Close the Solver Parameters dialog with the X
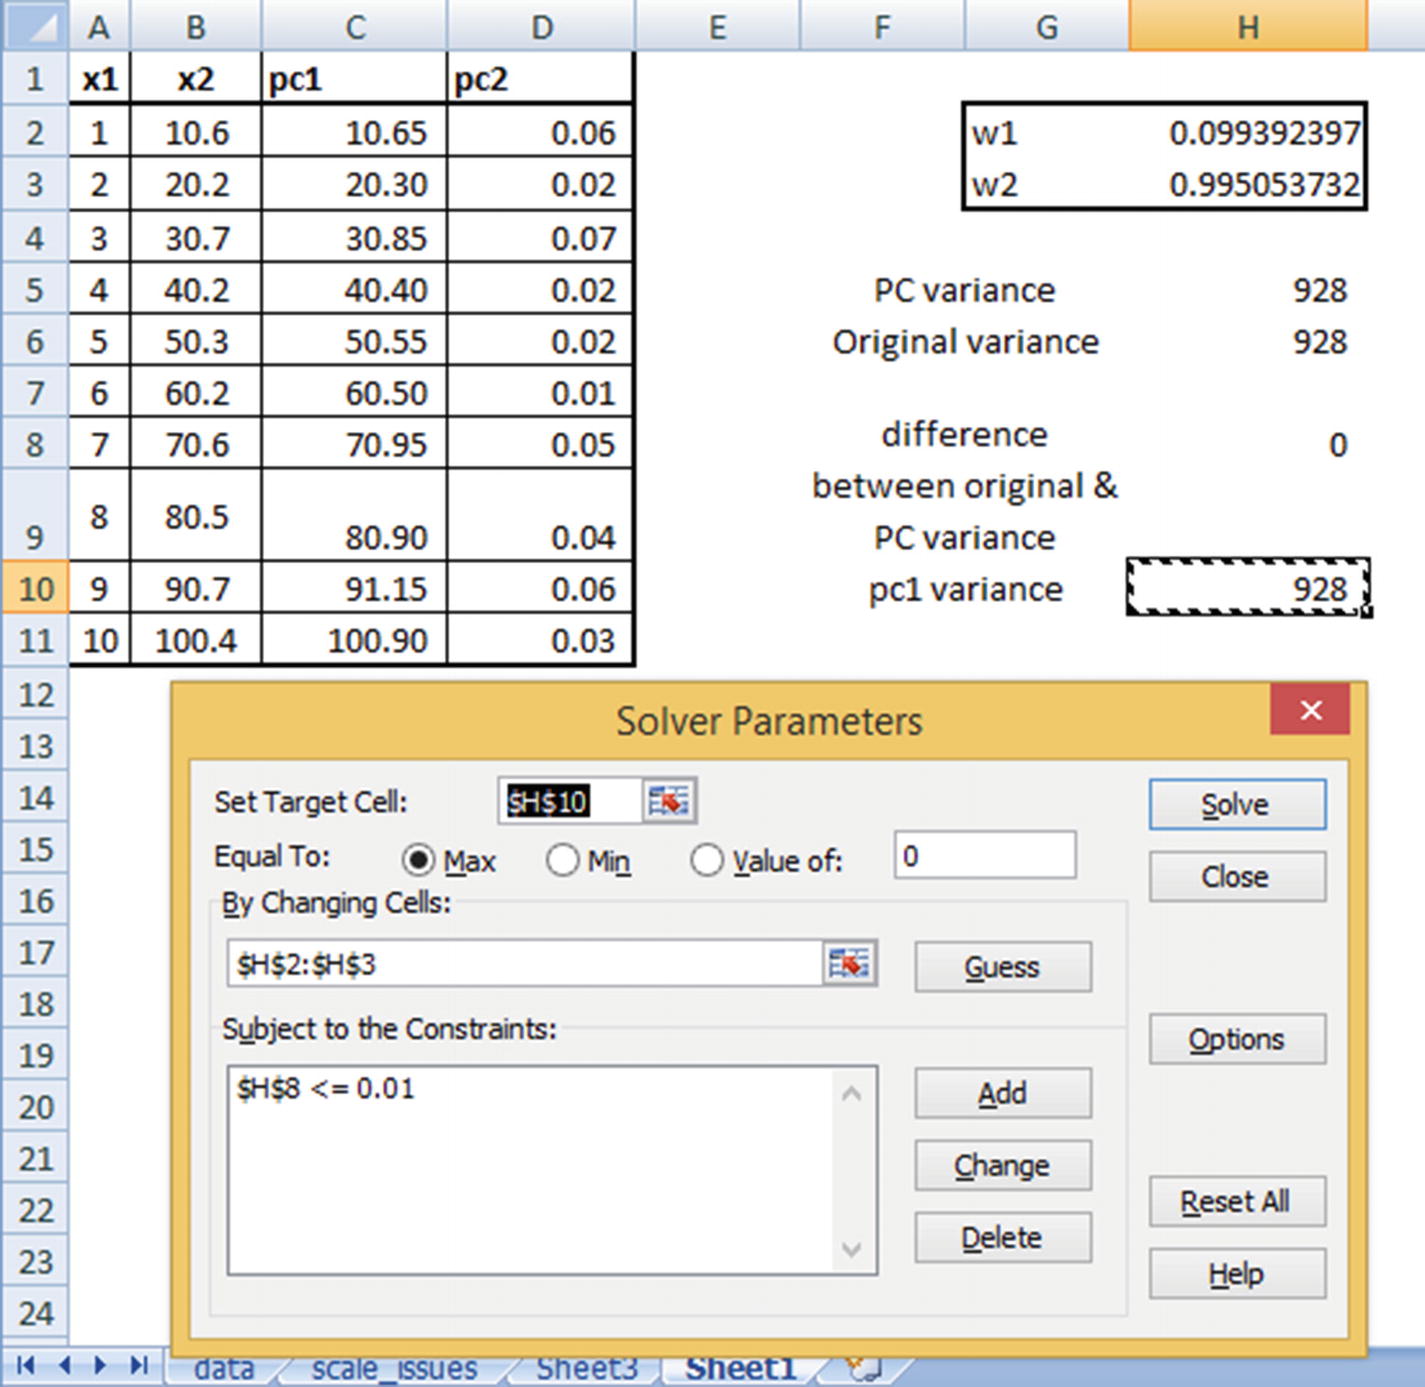The image size is (1425, 1387). tap(1311, 710)
